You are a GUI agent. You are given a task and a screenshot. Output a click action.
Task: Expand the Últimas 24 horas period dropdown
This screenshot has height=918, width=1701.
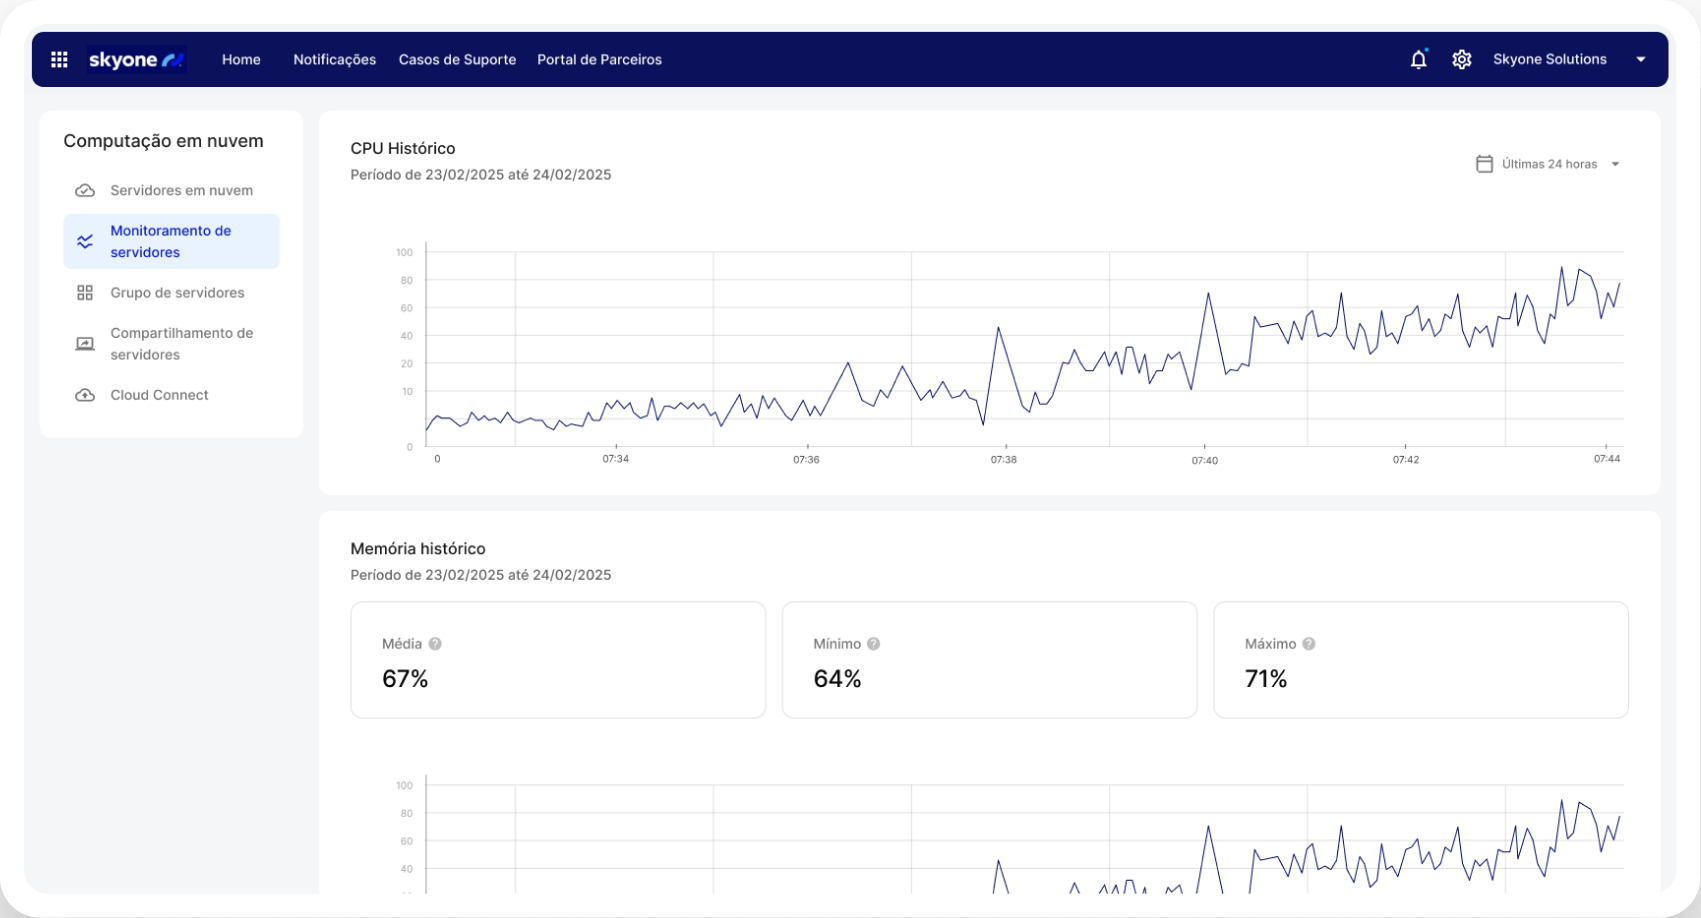pos(1615,164)
